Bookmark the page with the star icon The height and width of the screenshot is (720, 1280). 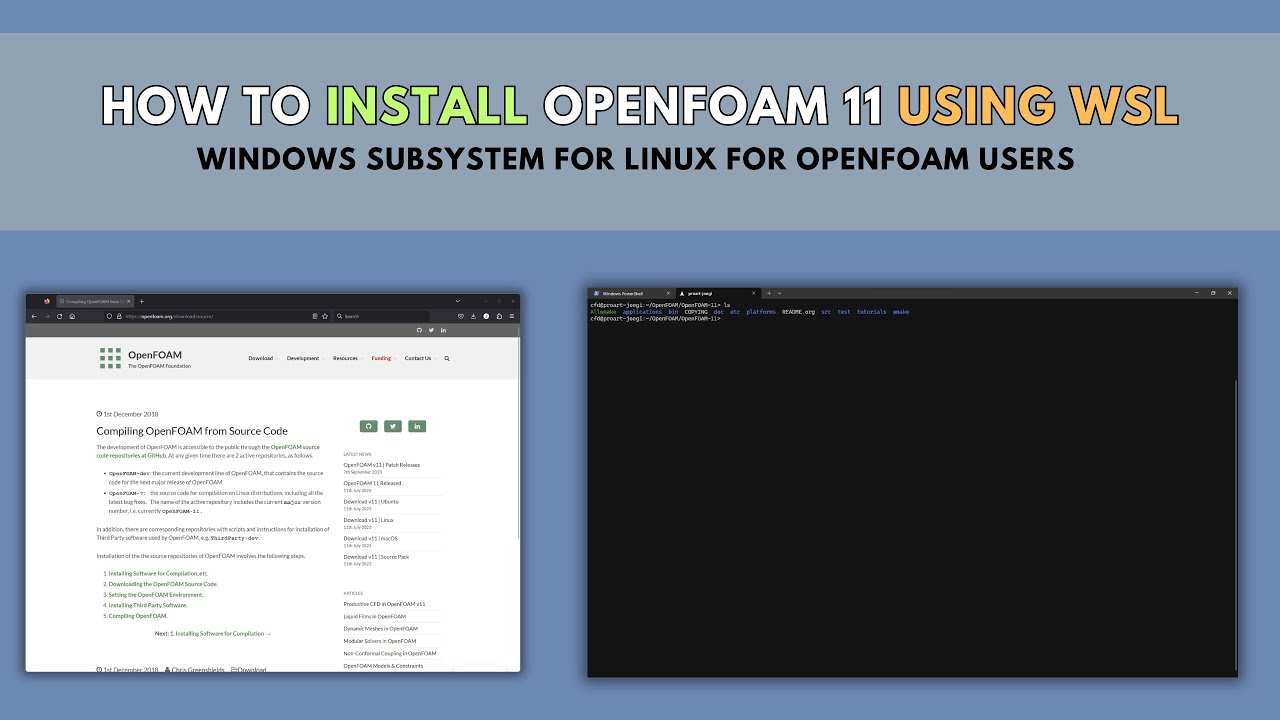pyautogui.click(x=325, y=316)
